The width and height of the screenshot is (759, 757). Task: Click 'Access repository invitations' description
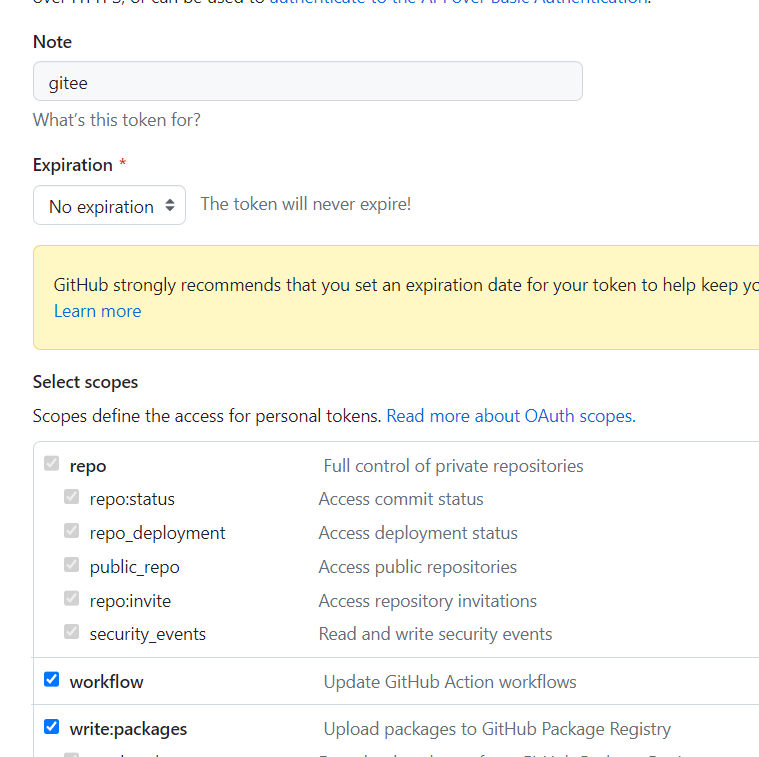pos(428,601)
